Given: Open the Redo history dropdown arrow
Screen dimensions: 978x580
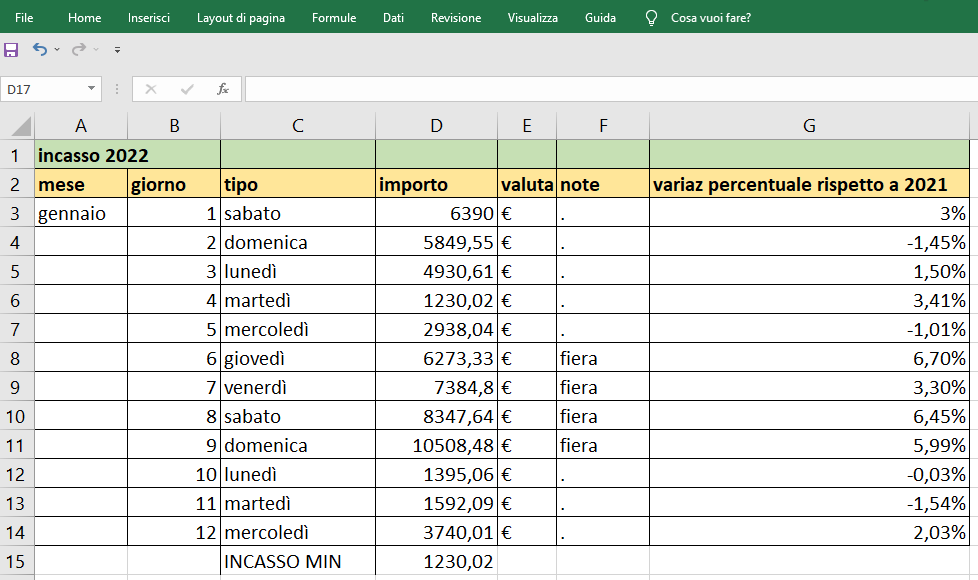Looking at the screenshot, I should (96, 49).
